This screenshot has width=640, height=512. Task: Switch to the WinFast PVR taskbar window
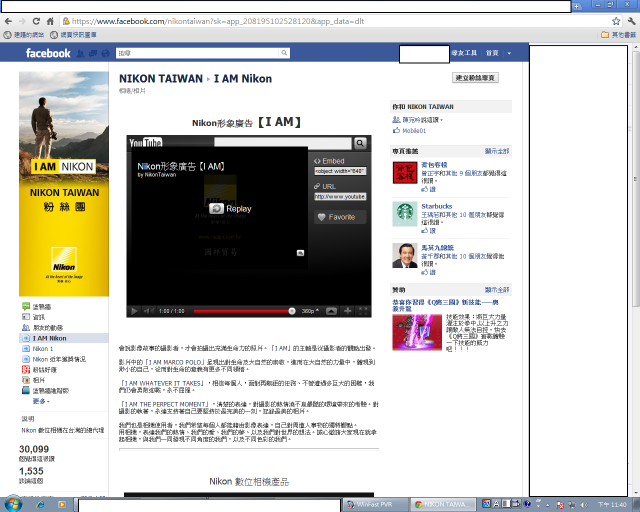[x=374, y=505]
